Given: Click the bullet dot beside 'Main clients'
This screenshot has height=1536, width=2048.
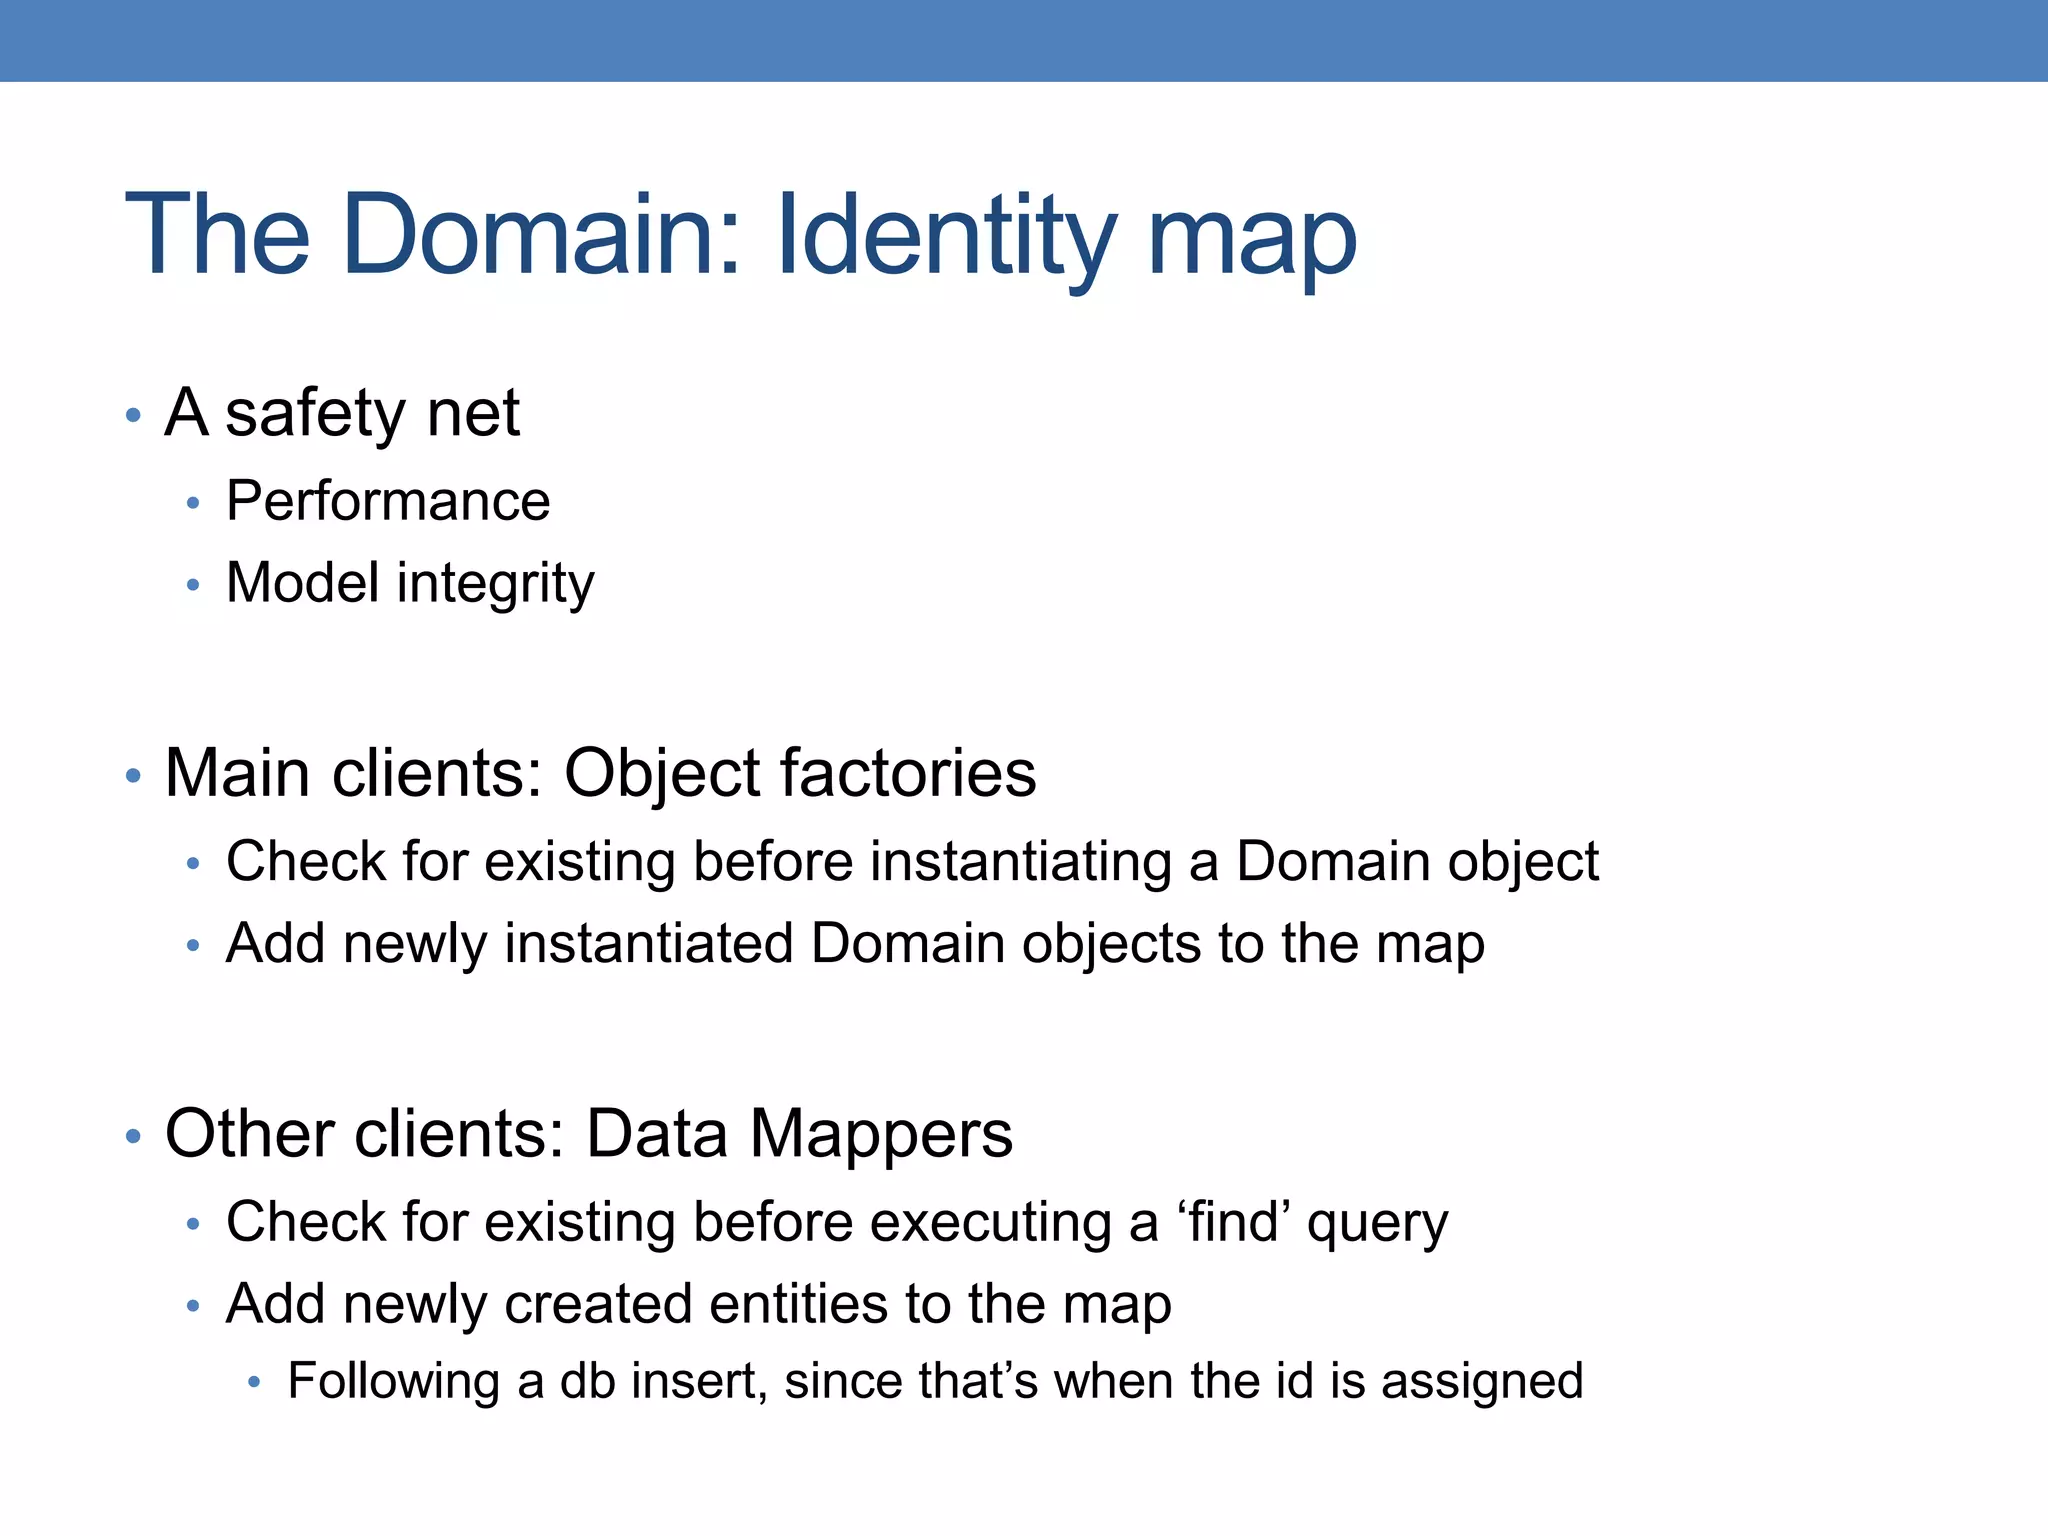Looking at the screenshot, I should 133,776.
